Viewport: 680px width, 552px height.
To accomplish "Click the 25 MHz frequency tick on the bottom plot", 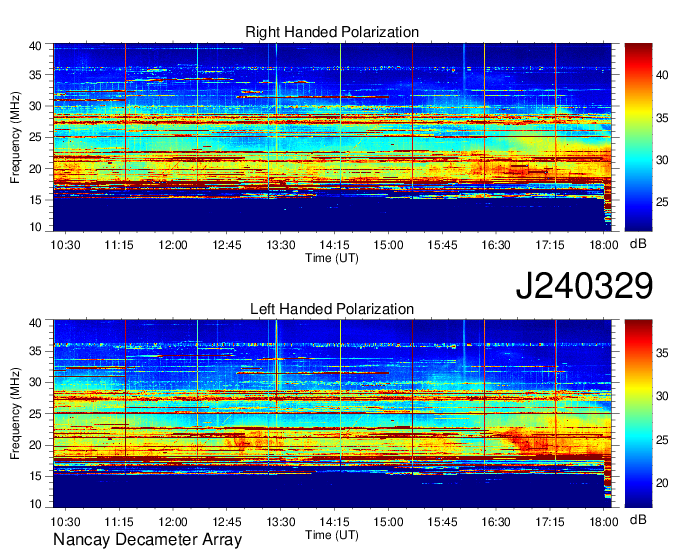I will 35,414.
